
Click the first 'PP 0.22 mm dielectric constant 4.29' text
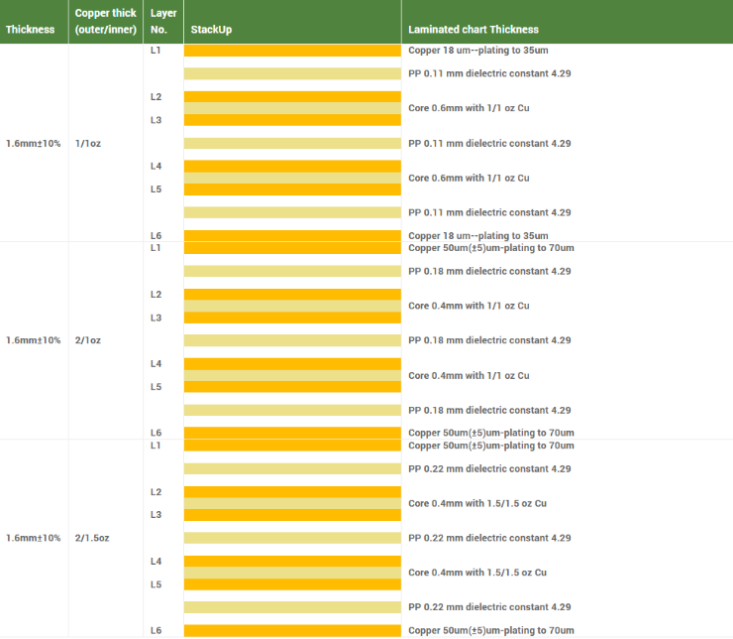point(489,469)
